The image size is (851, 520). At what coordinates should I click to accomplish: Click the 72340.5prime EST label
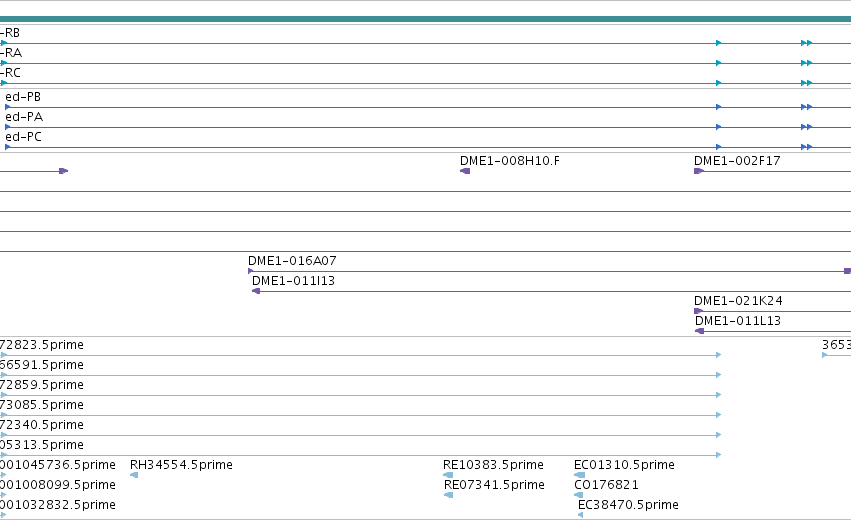[42, 425]
